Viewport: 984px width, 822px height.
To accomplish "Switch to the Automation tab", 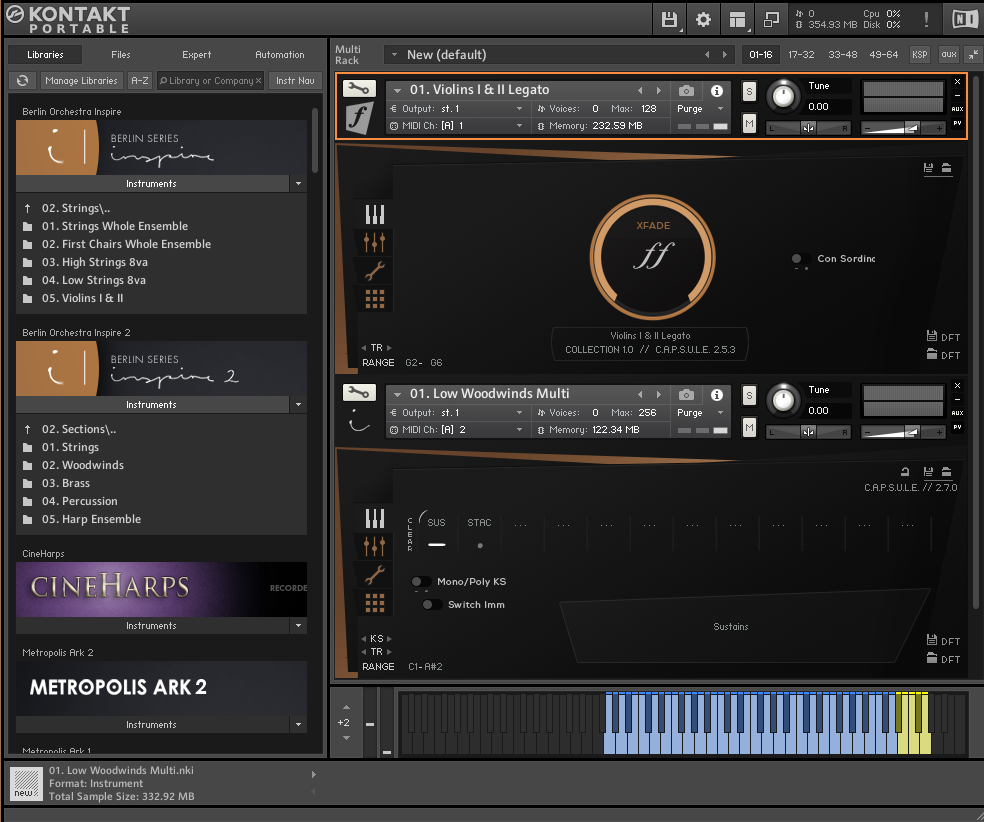I will tap(279, 55).
